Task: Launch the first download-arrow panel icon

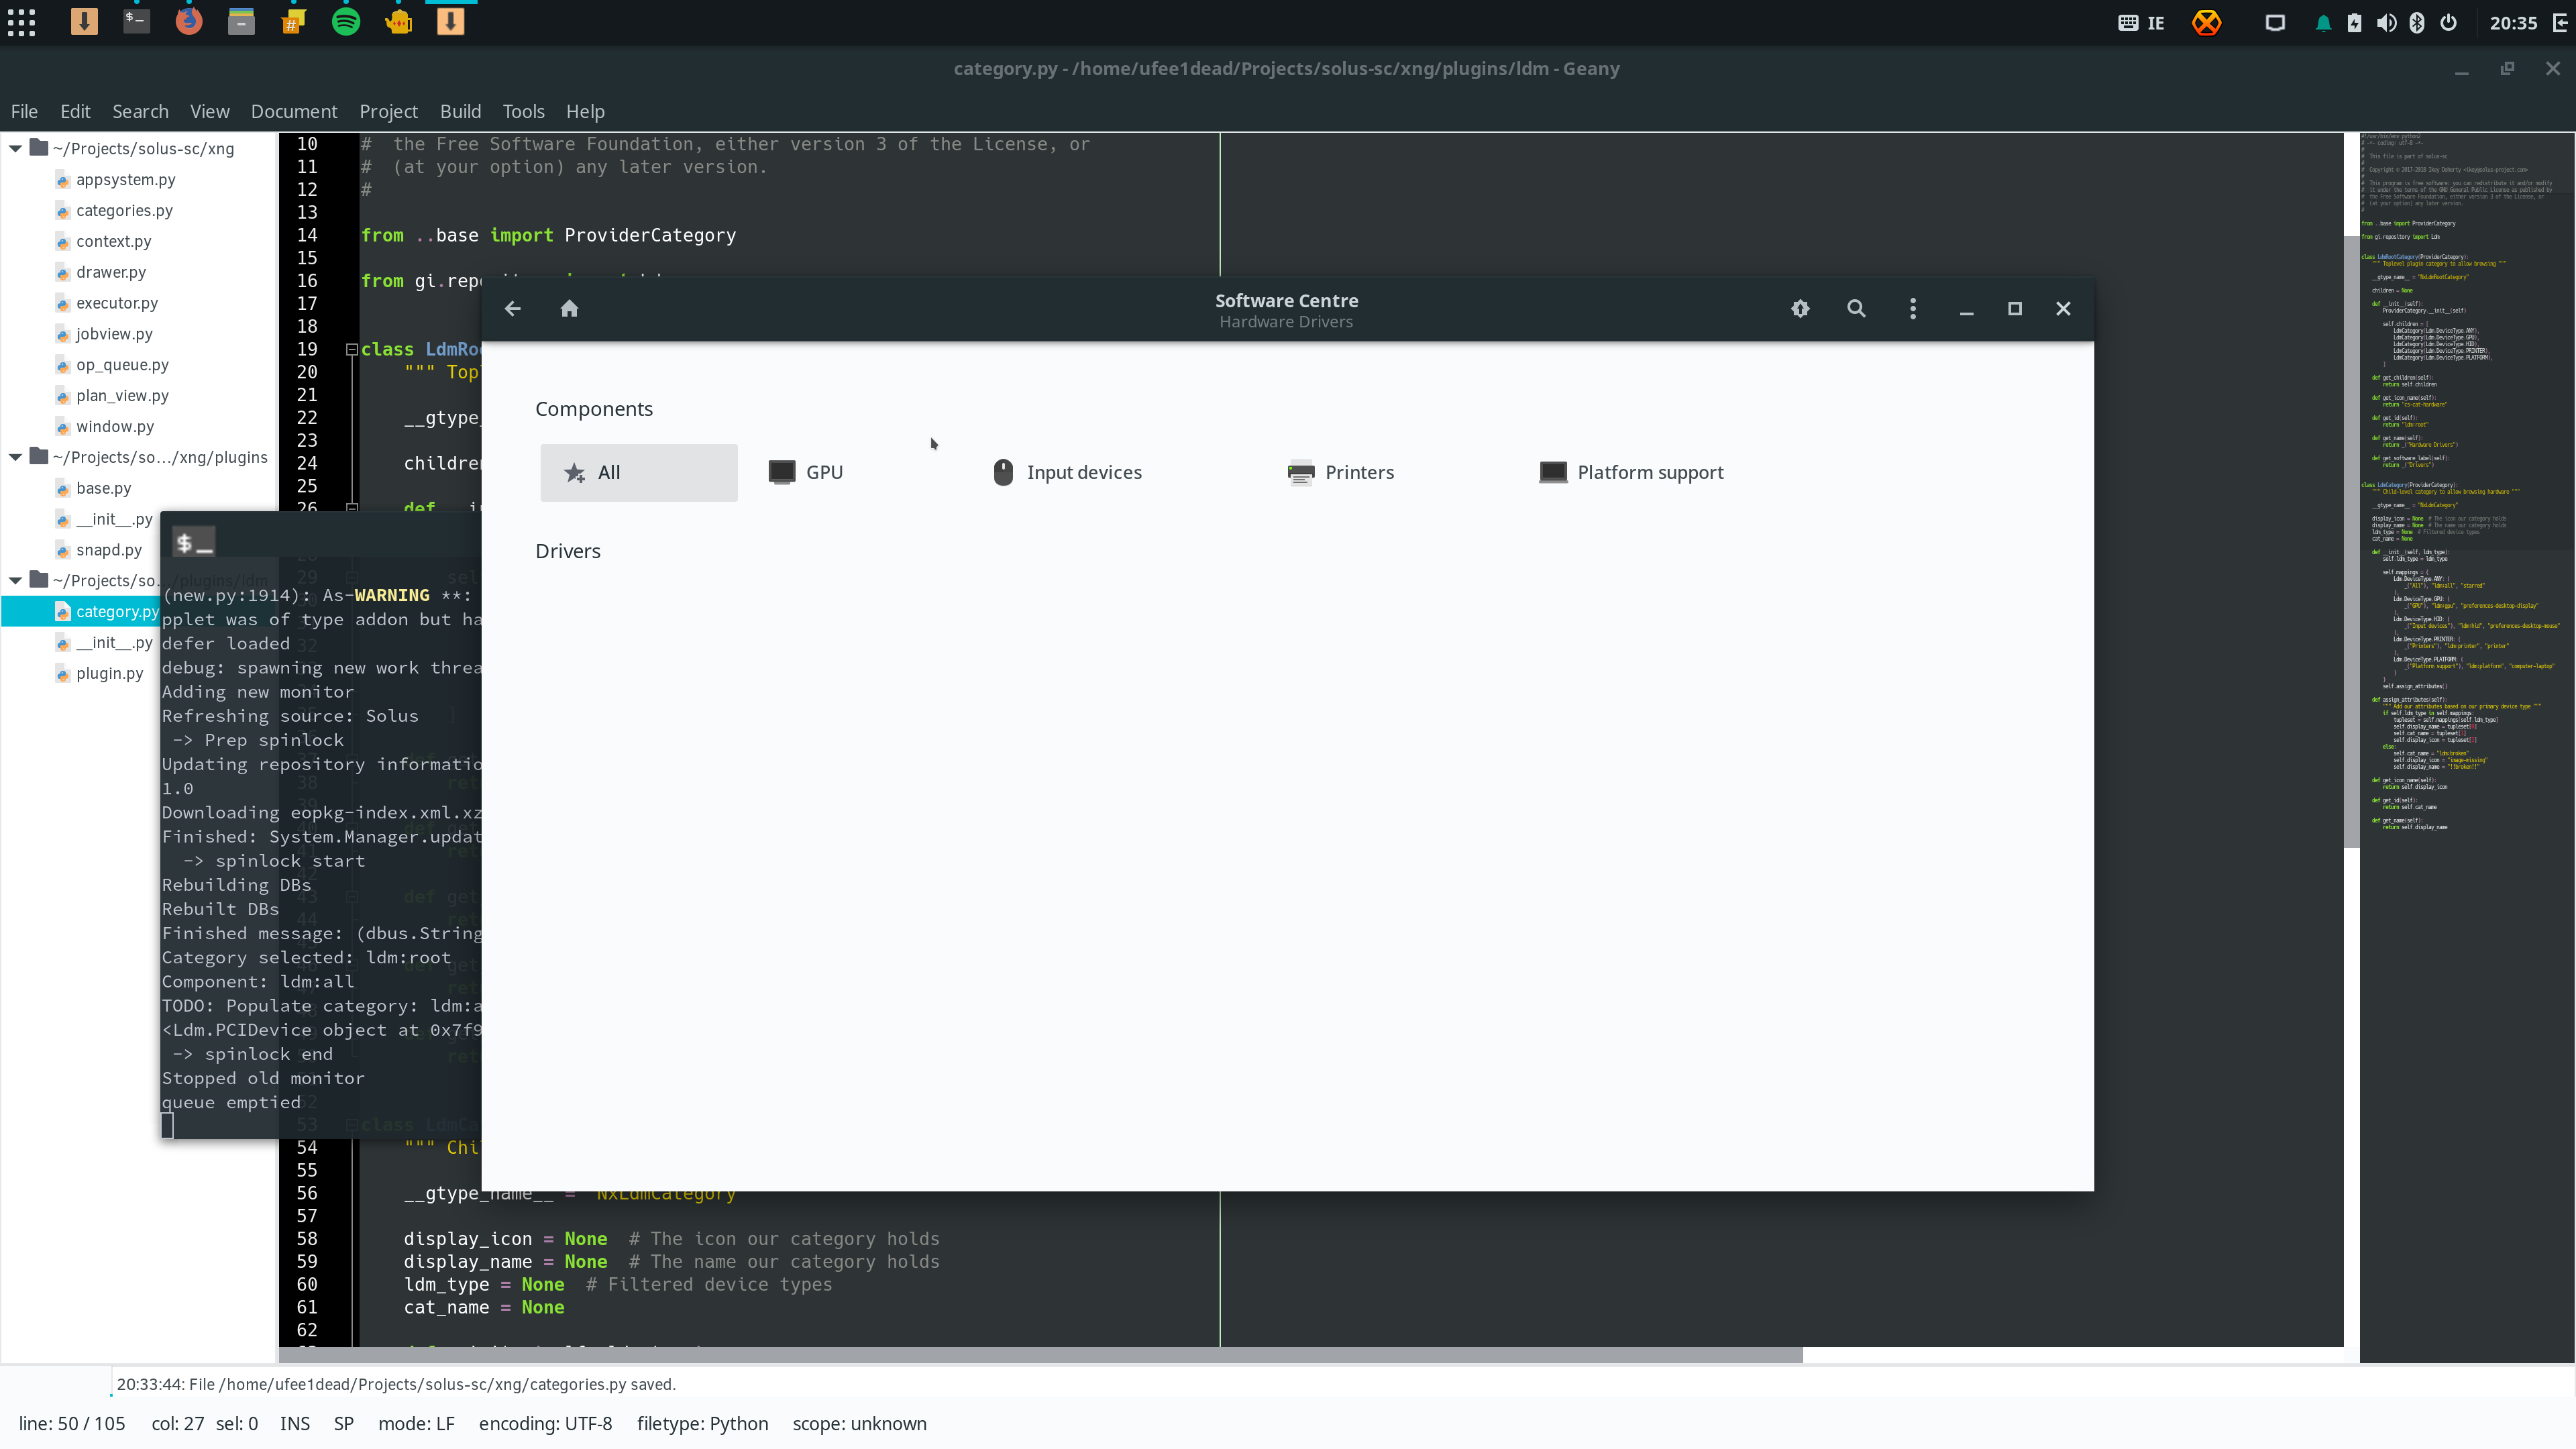Action: pyautogui.click(x=84, y=22)
